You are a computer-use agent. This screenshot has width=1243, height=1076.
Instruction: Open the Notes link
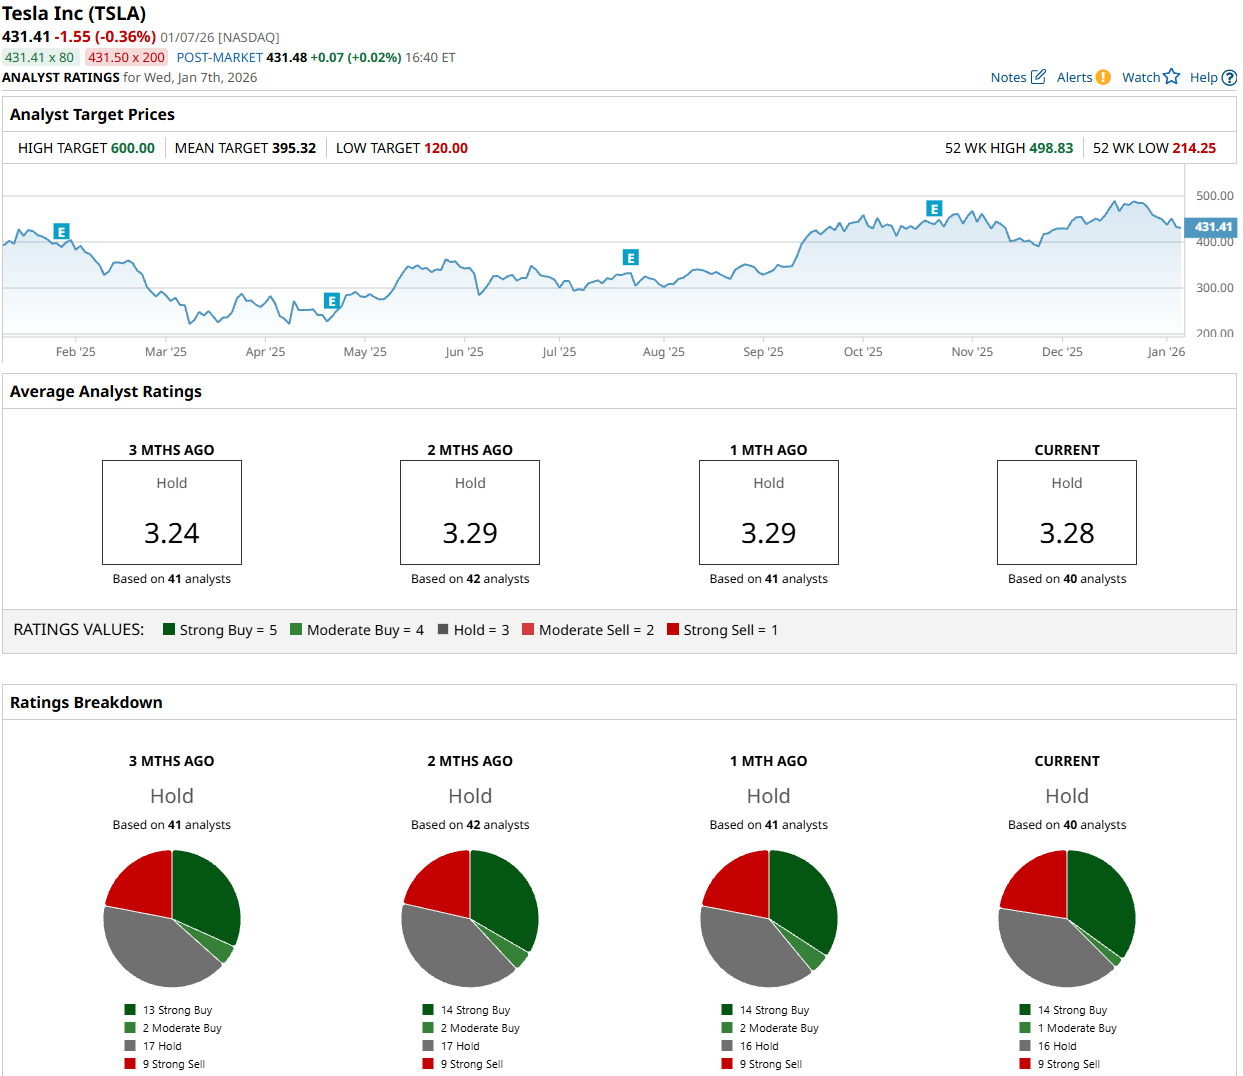point(1008,77)
